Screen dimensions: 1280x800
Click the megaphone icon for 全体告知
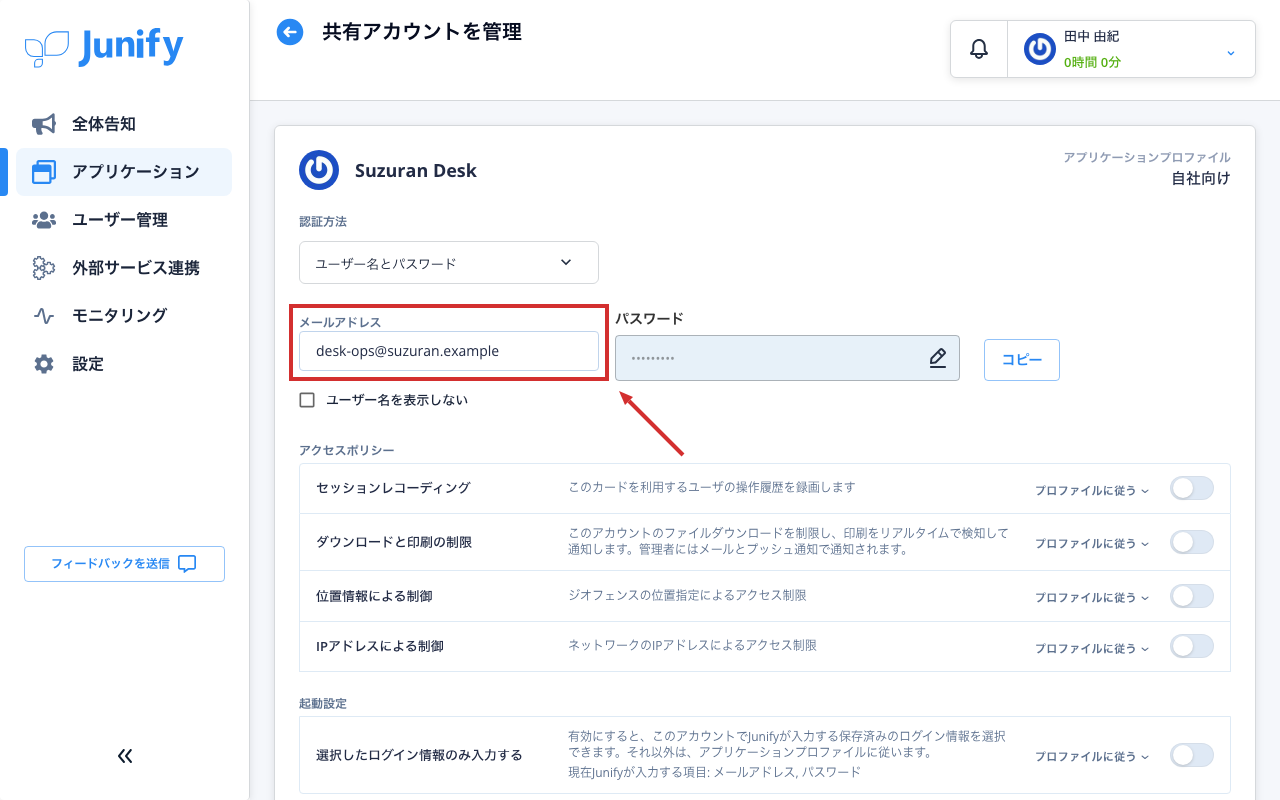pyautogui.click(x=44, y=124)
